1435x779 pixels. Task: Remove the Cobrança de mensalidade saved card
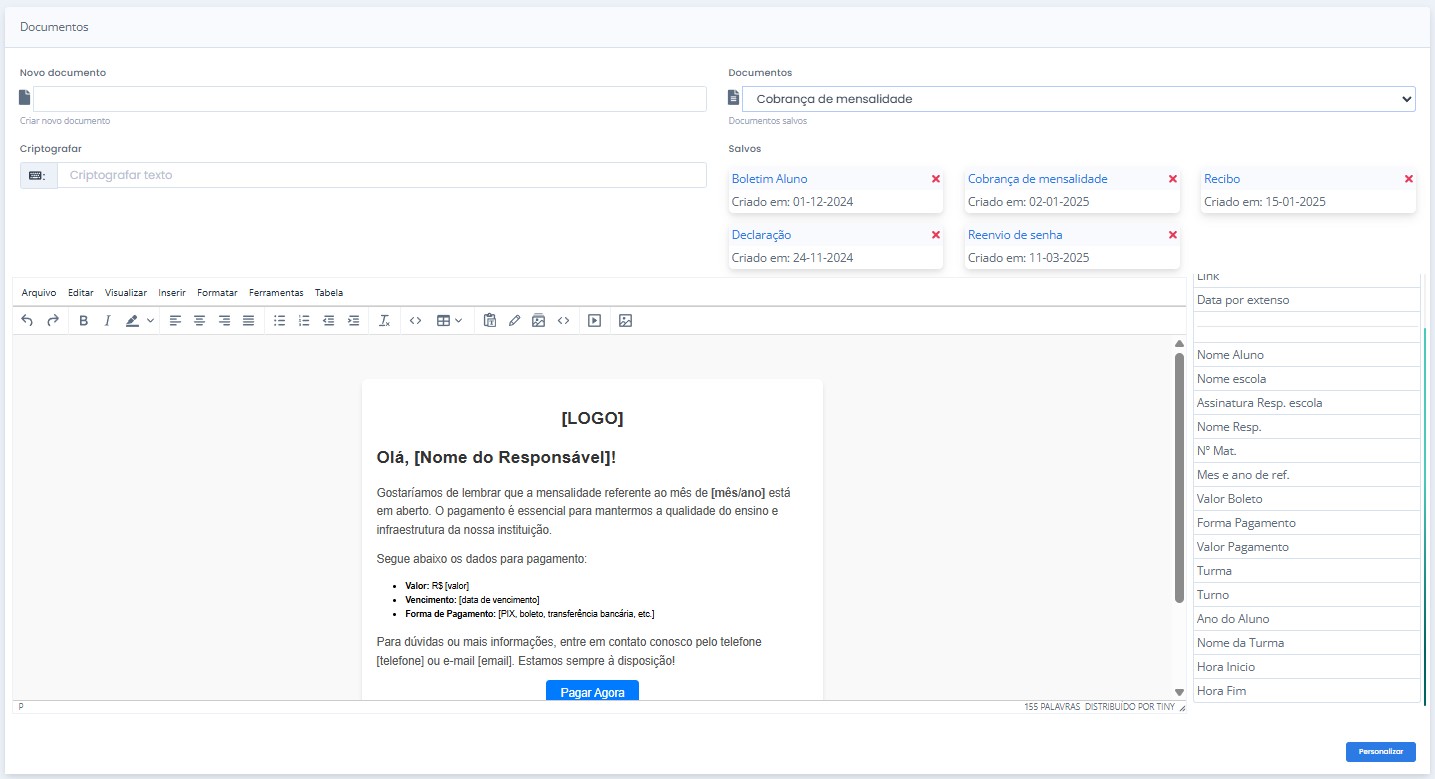pyautogui.click(x=1173, y=179)
